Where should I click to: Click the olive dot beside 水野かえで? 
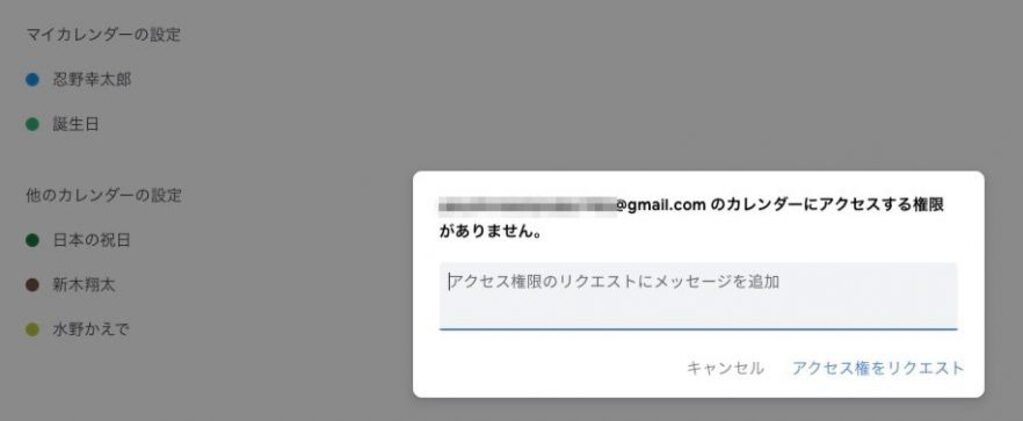pyautogui.click(x=33, y=330)
